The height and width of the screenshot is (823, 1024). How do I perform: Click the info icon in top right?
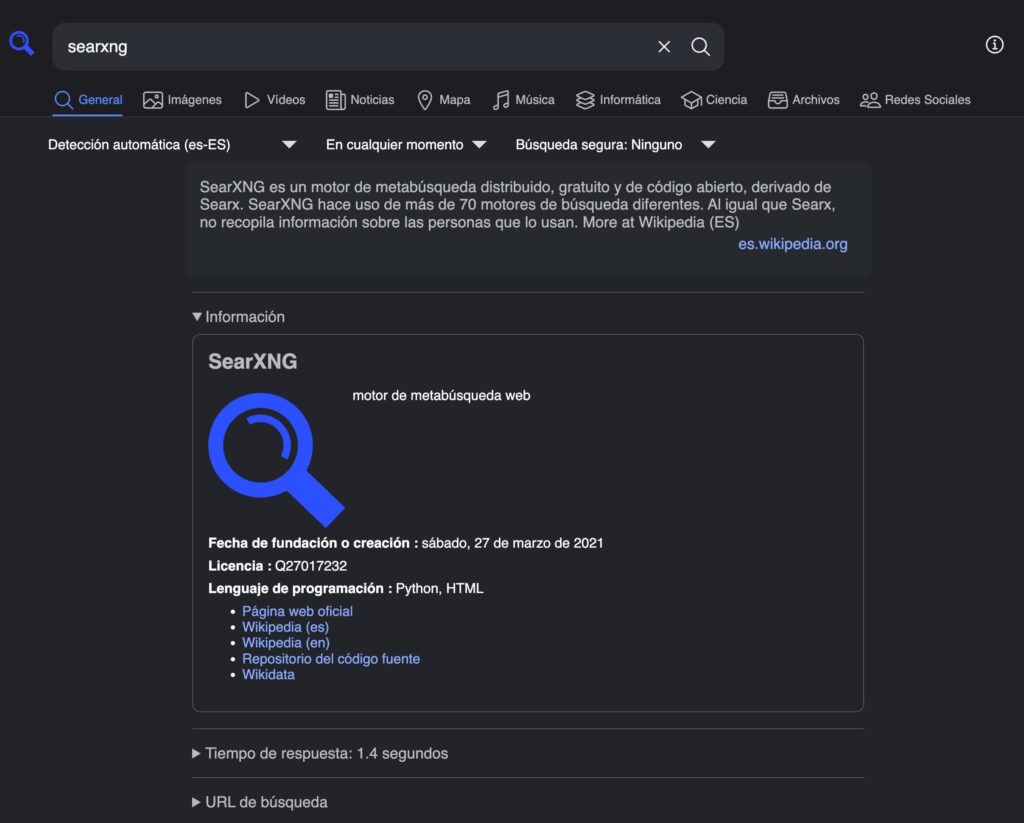(993, 44)
